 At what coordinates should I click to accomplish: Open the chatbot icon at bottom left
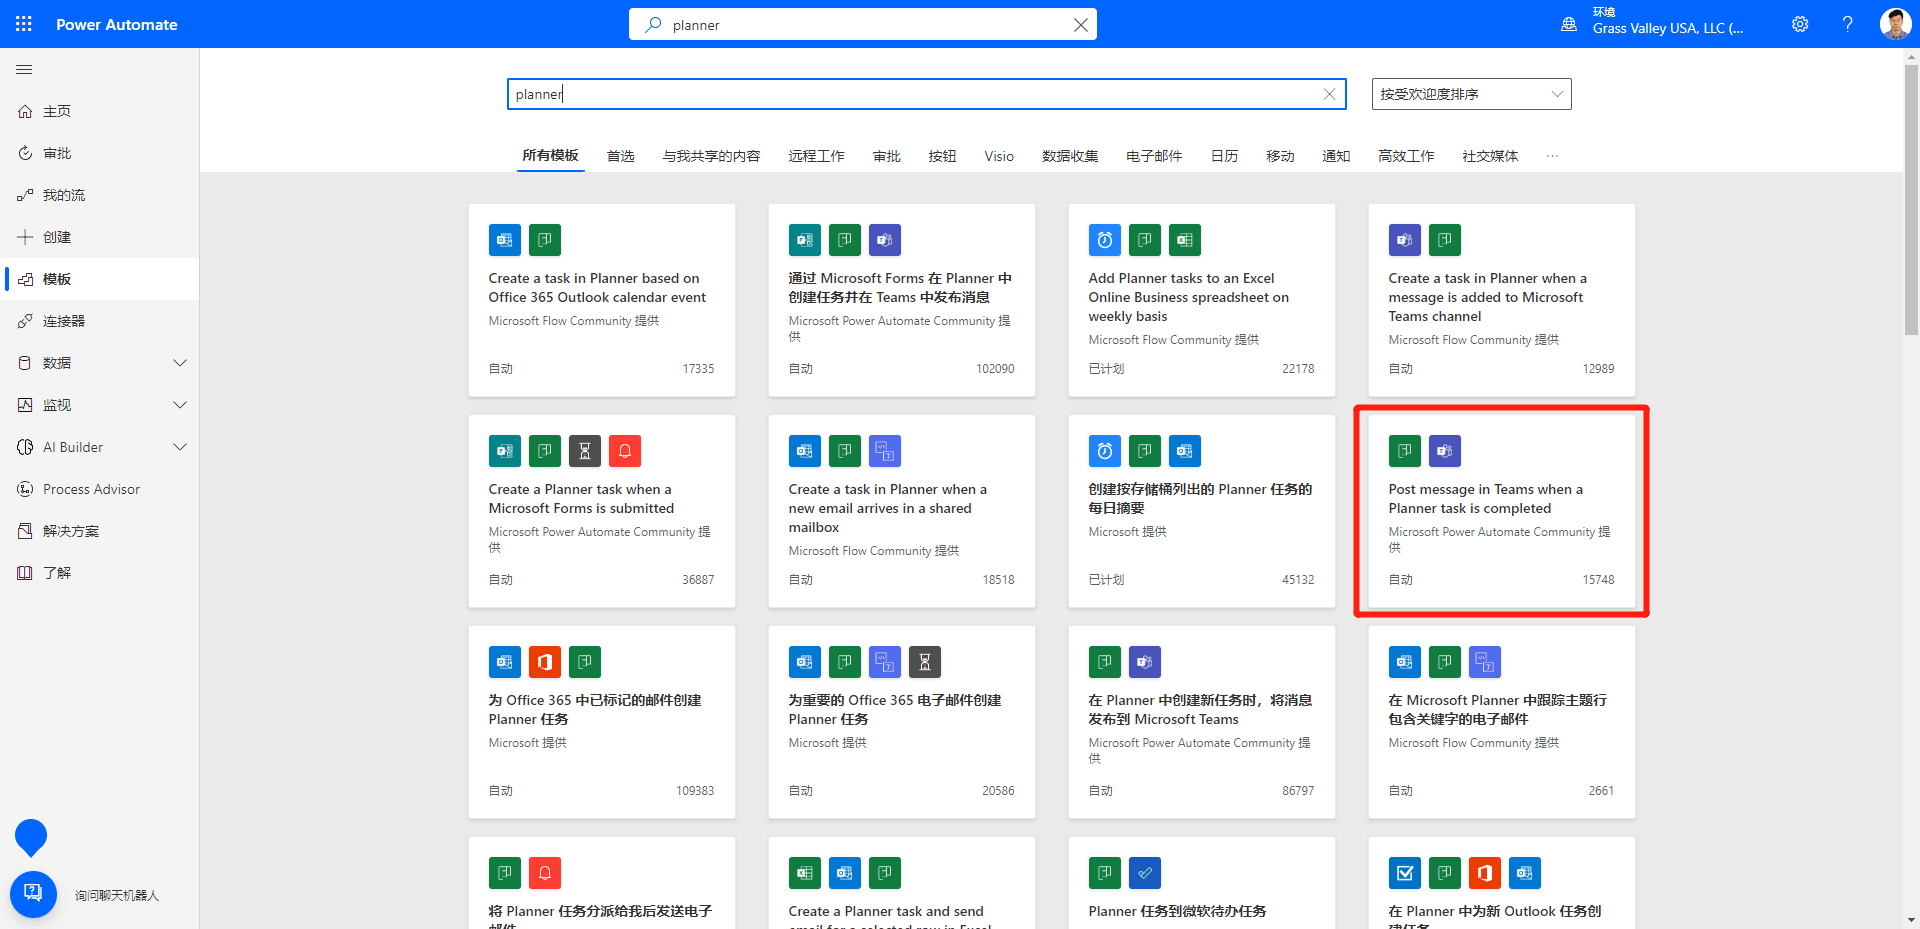33,894
